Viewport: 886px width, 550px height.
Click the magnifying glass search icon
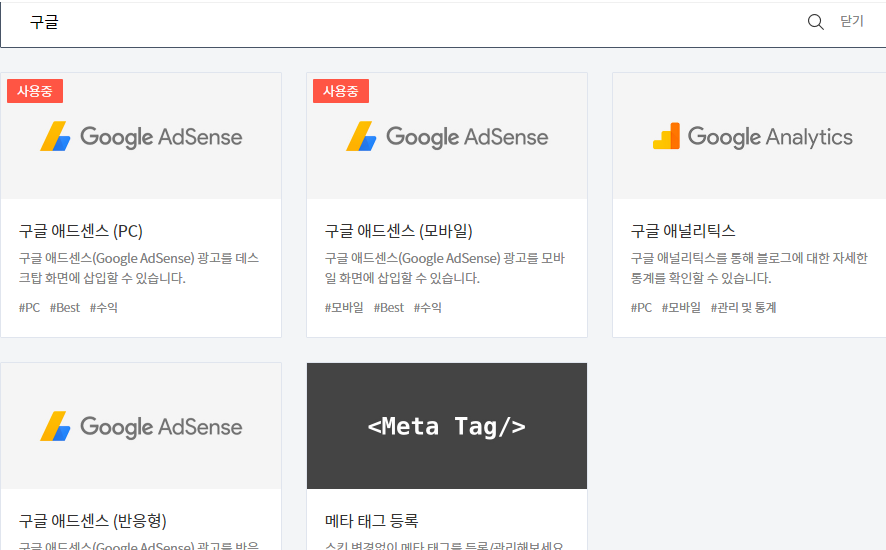point(816,22)
